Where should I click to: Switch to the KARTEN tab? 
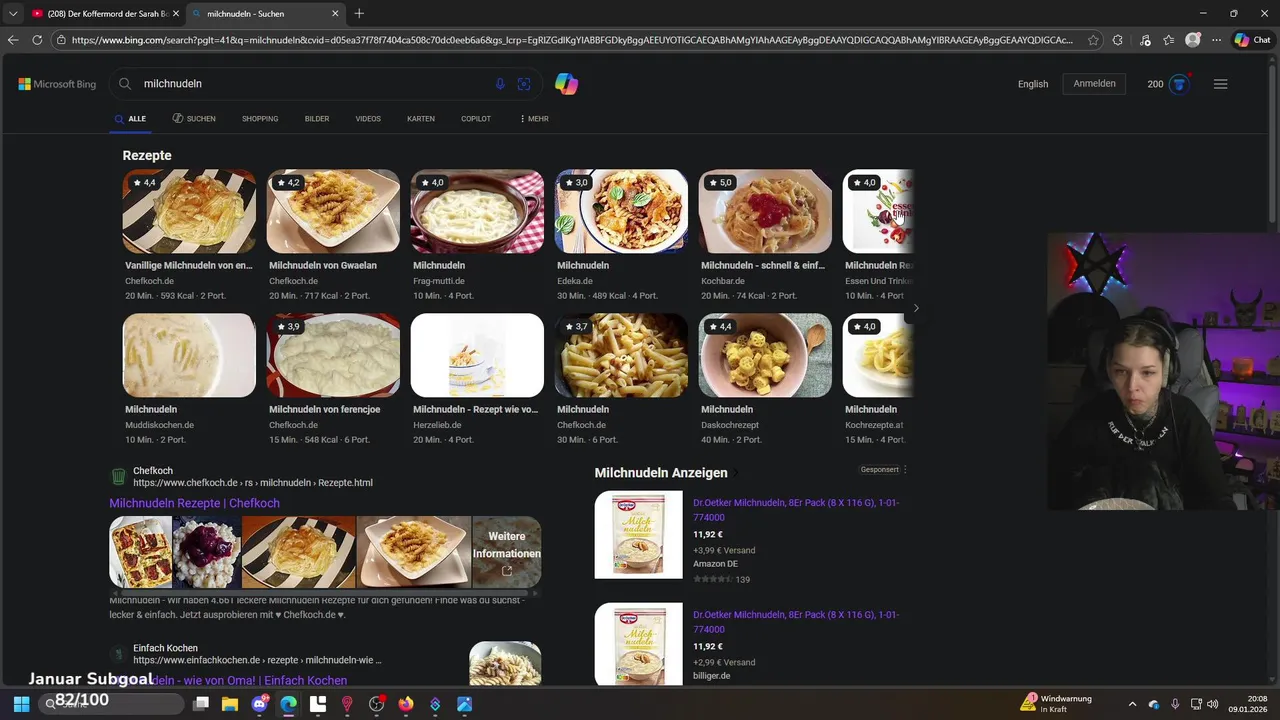click(421, 119)
